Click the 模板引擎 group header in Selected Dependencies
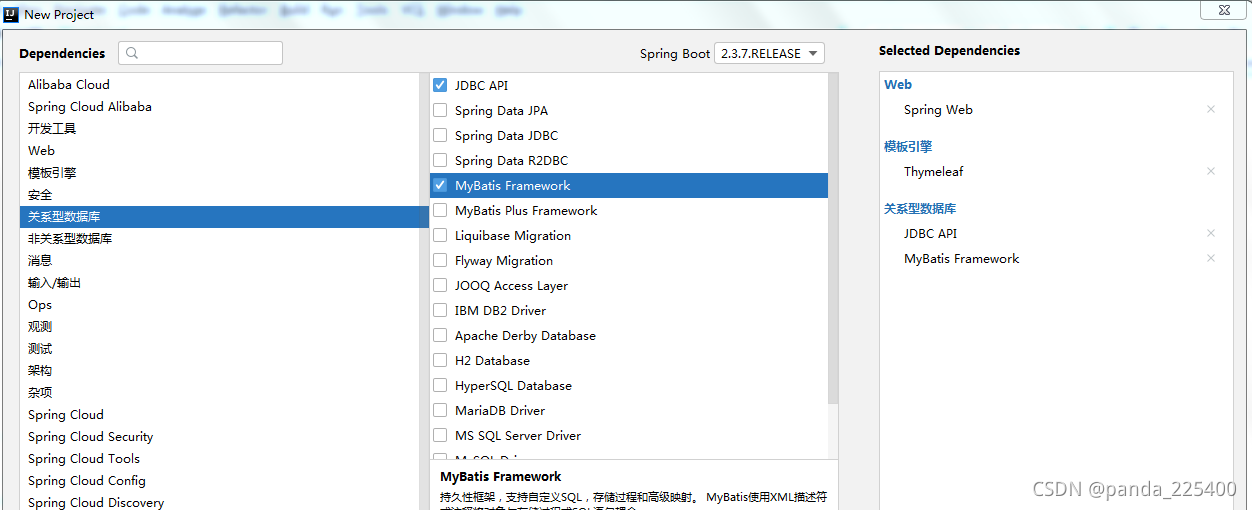The height and width of the screenshot is (510, 1252). 908,147
